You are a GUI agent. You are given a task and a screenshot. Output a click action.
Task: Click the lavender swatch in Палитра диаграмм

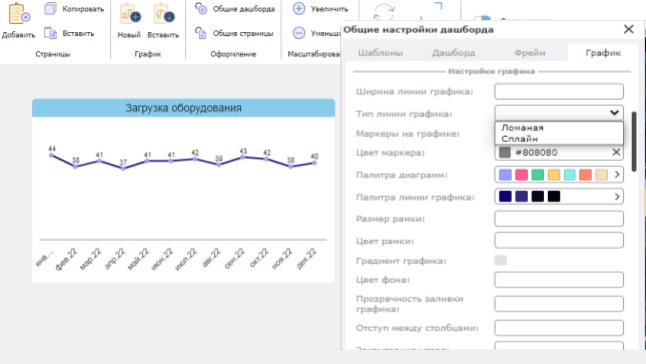point(505,175)
